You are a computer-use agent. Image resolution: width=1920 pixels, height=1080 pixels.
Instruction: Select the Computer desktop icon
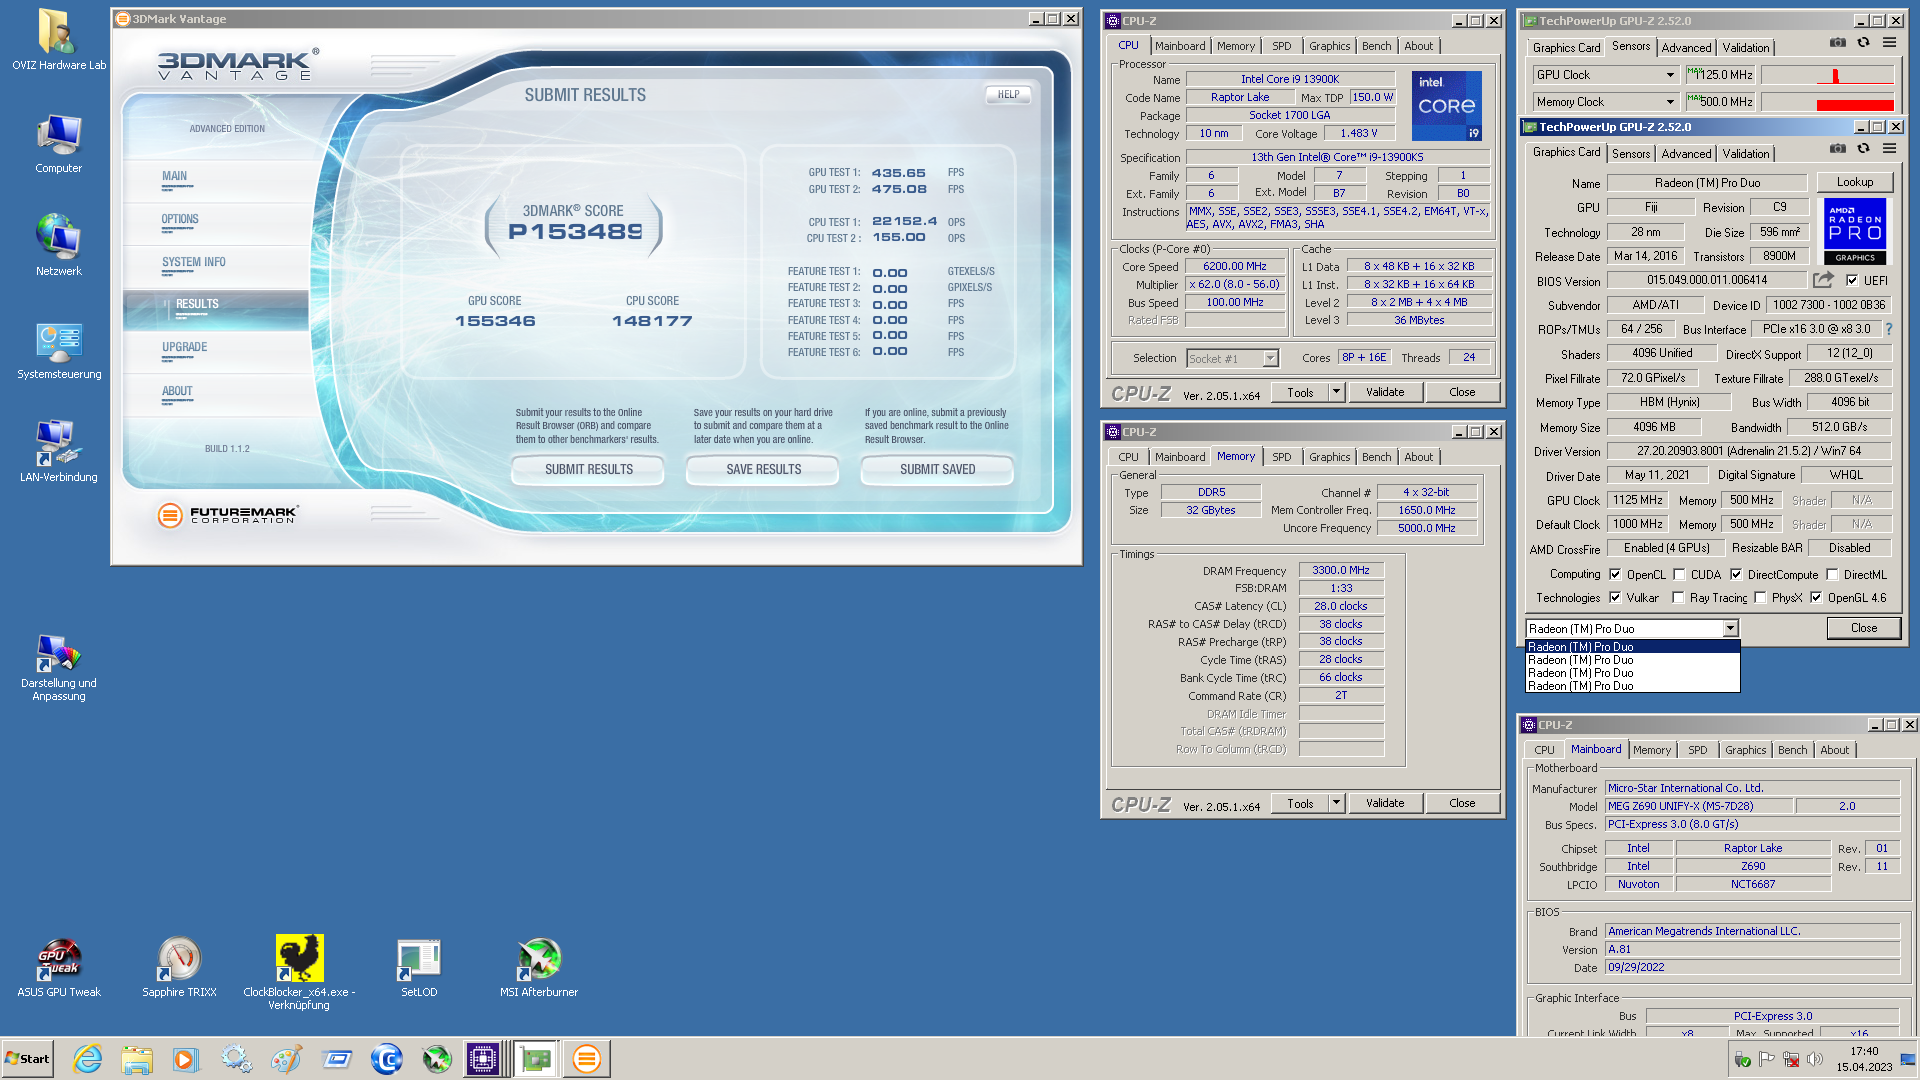click(x=59, y=144)
